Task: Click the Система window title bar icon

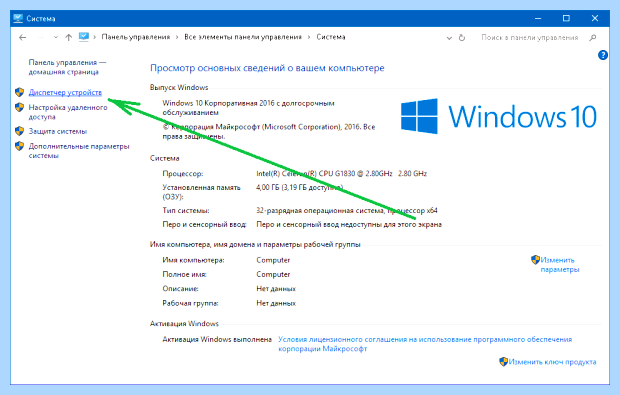Action: (x=18, y=18)
